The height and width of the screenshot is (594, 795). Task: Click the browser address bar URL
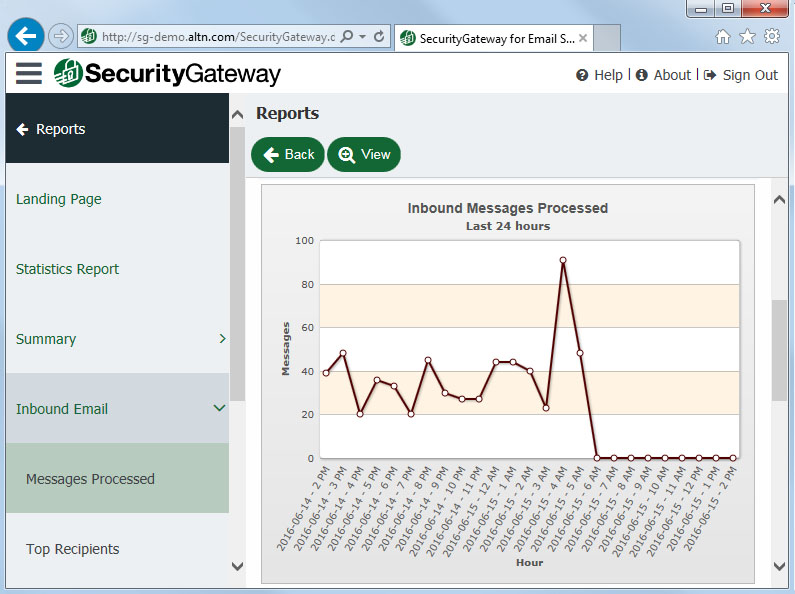(x=219, y=36)
